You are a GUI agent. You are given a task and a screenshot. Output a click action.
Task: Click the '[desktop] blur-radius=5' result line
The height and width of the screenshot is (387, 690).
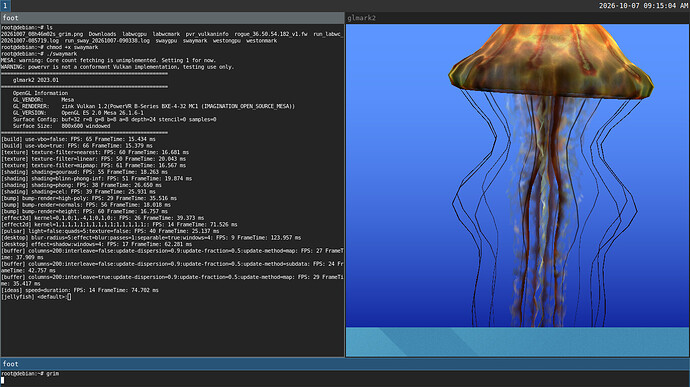(x=151, y=238)
